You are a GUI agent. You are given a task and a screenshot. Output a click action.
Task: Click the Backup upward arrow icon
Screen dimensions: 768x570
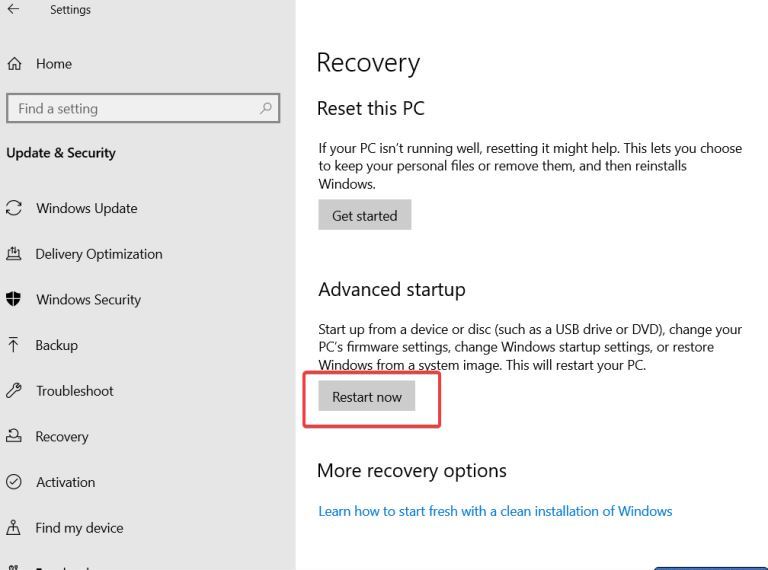[13, 345]
